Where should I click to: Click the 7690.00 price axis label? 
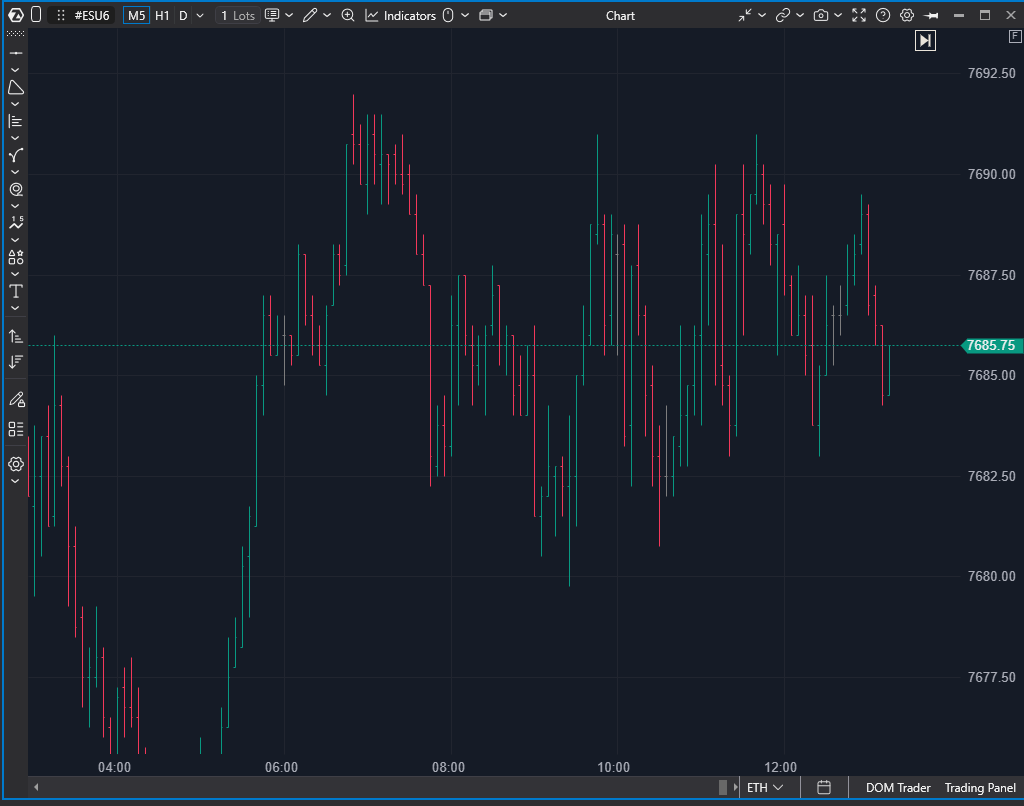click(991, 174)
